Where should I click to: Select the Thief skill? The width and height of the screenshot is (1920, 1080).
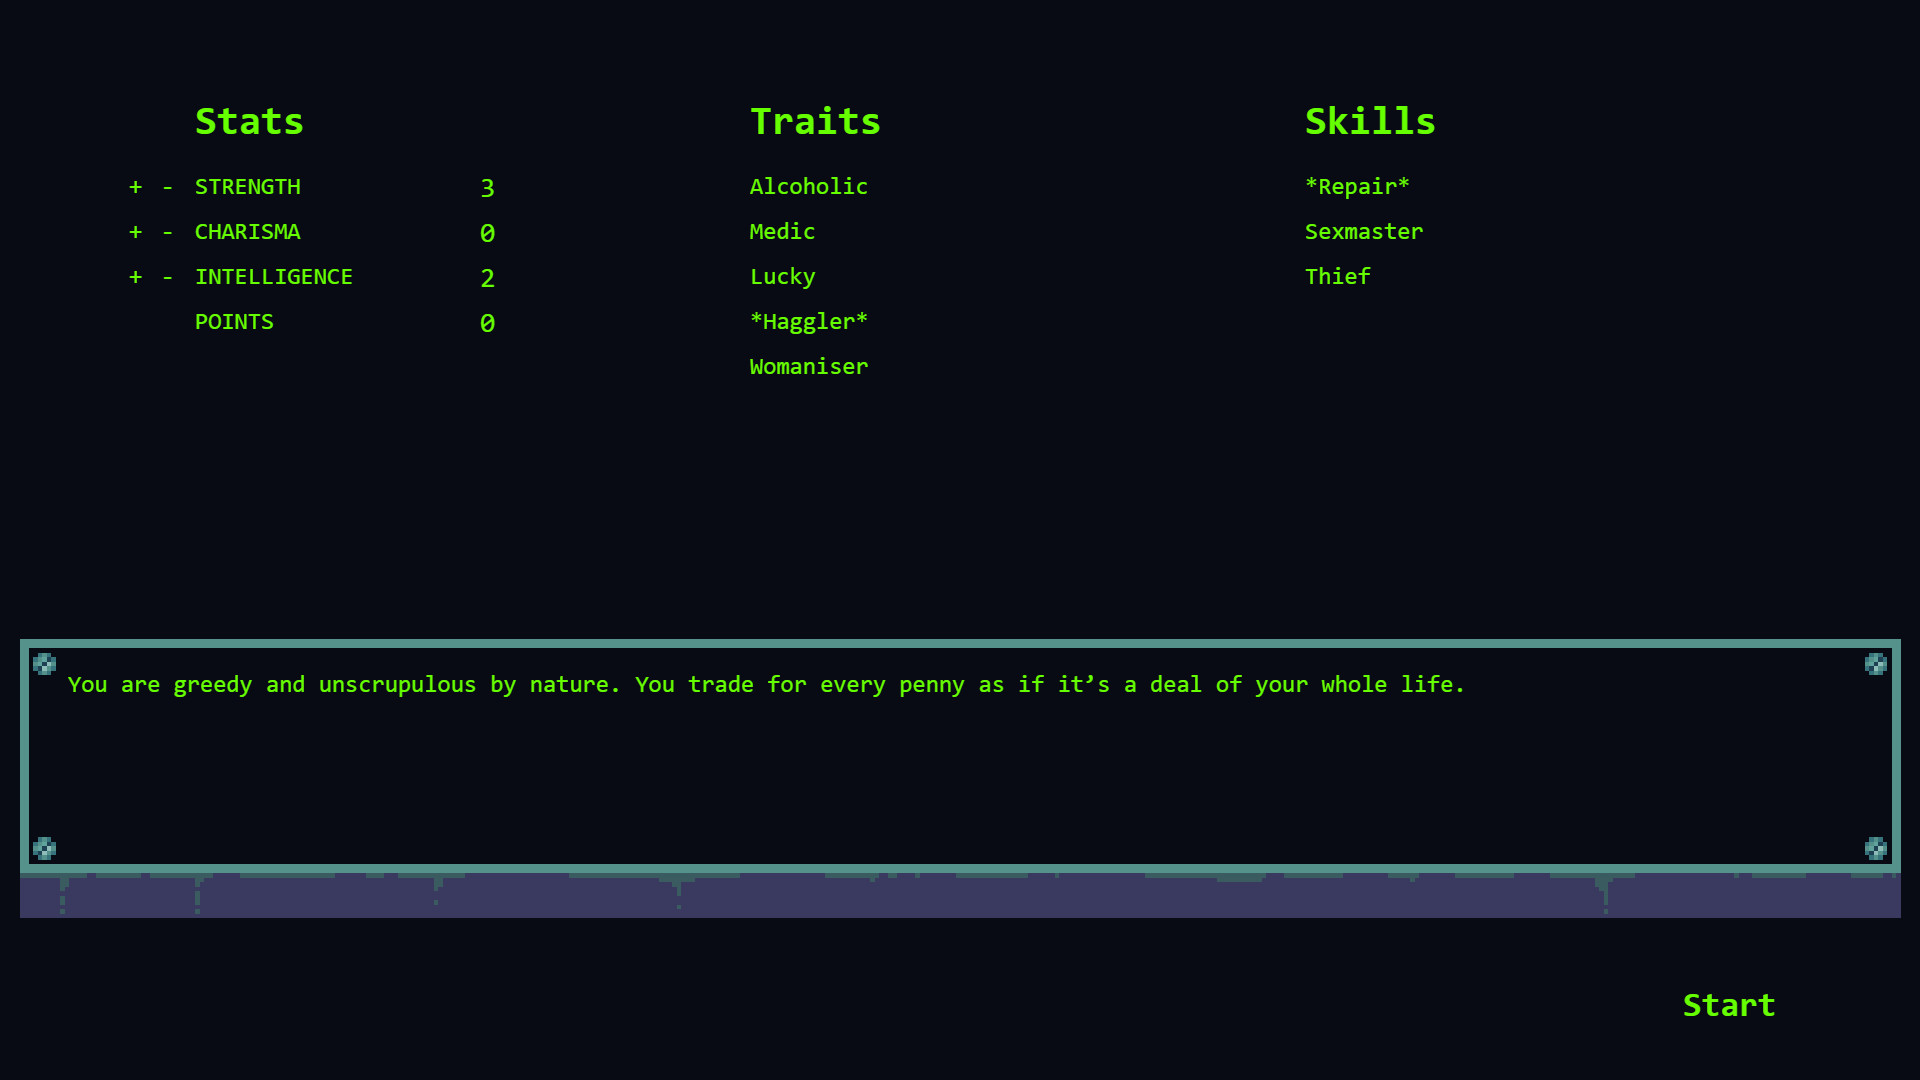(x=1337, y=277)
